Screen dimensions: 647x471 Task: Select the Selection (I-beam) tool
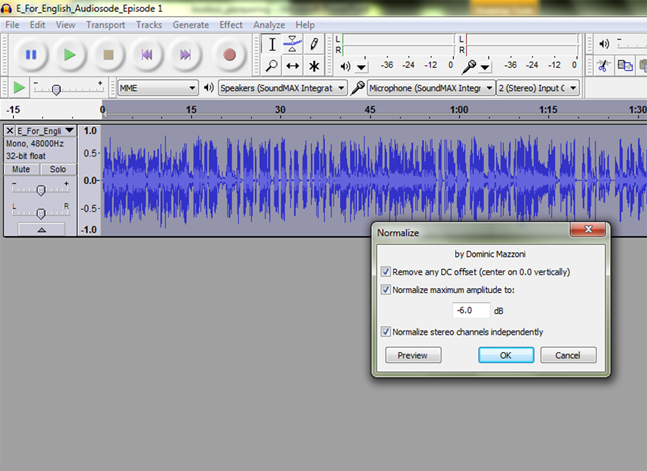click(271, 44)
